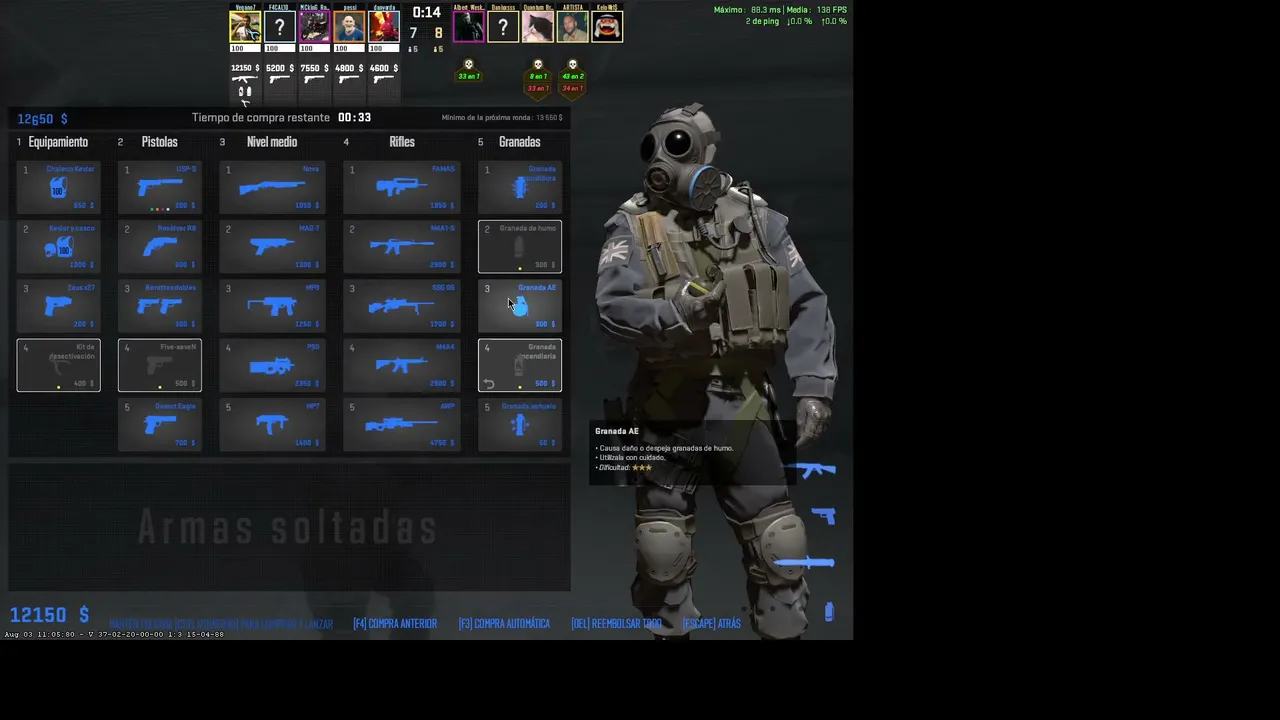Select the Granada de humo slot
Viewport: 1280px width, 720px height.
click(520, 246)
